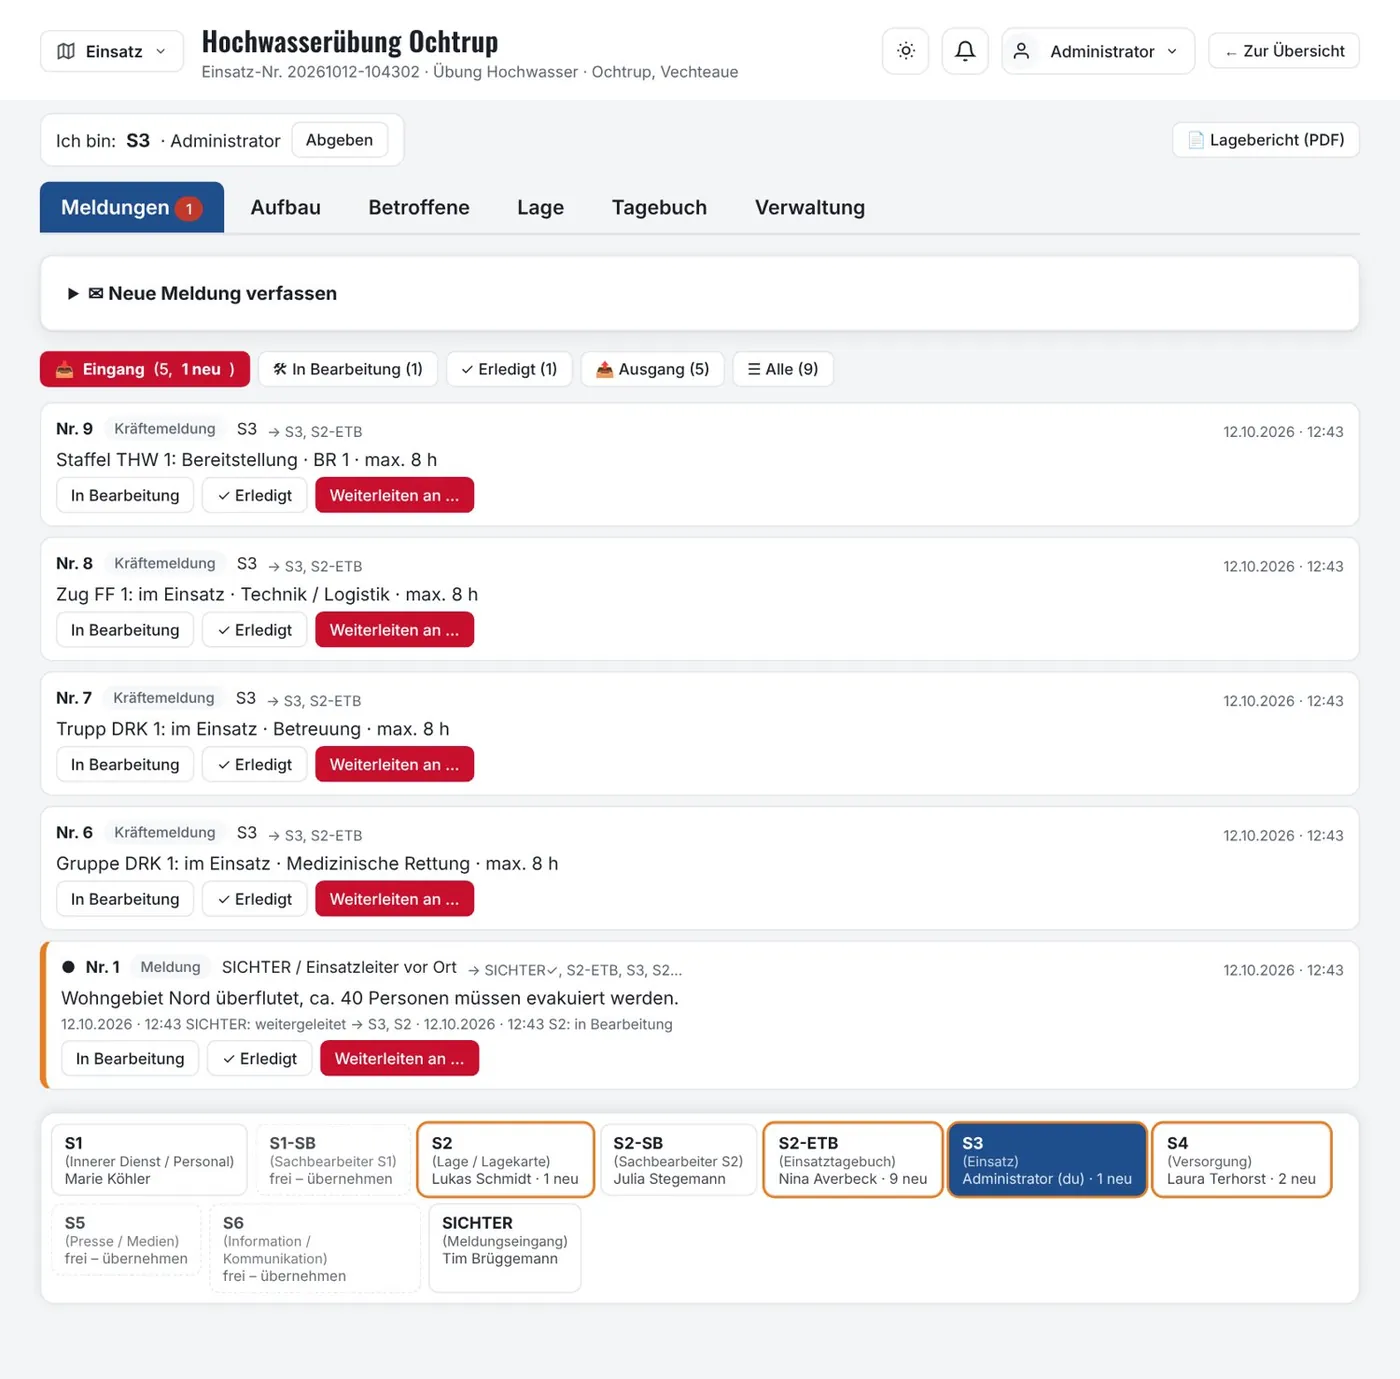Screen dimensions: 1400x1379
Task: Select the S4 Versorgung role card
Action: tap(1241, 1160)
